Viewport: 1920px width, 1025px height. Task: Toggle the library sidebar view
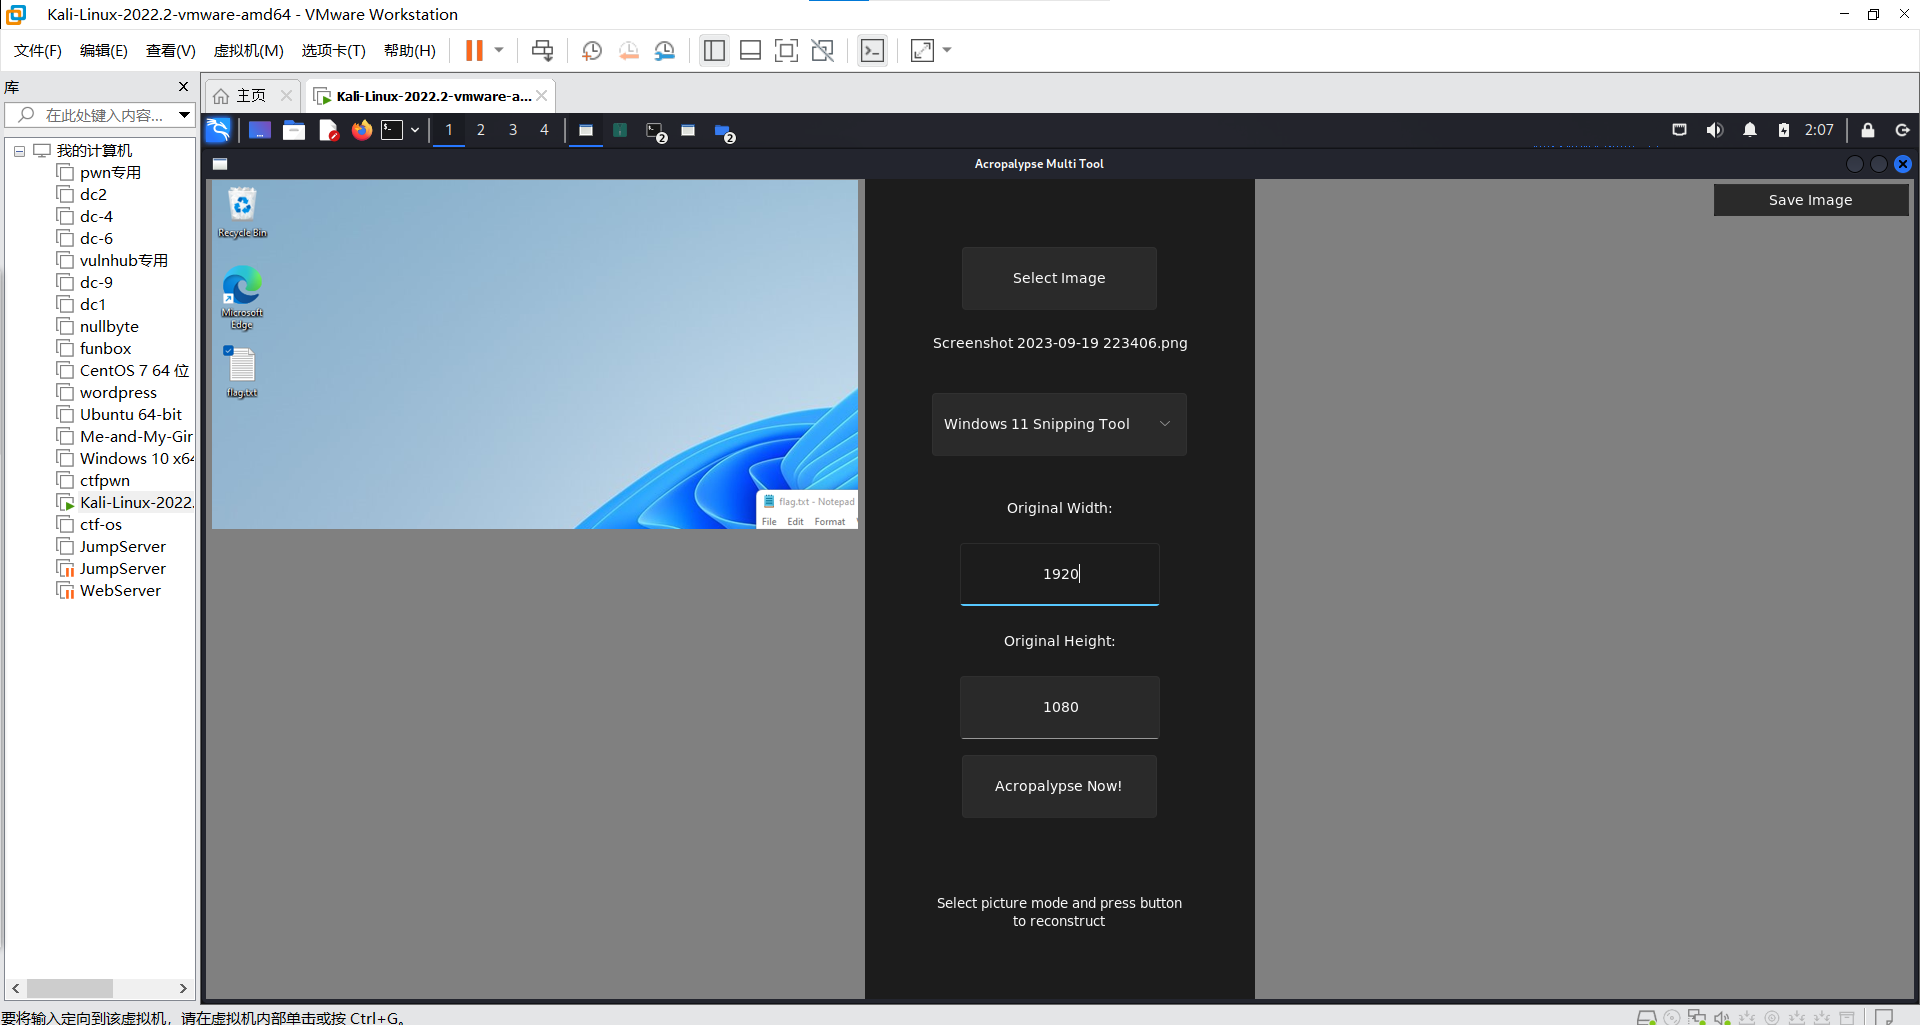click(714, 51)
